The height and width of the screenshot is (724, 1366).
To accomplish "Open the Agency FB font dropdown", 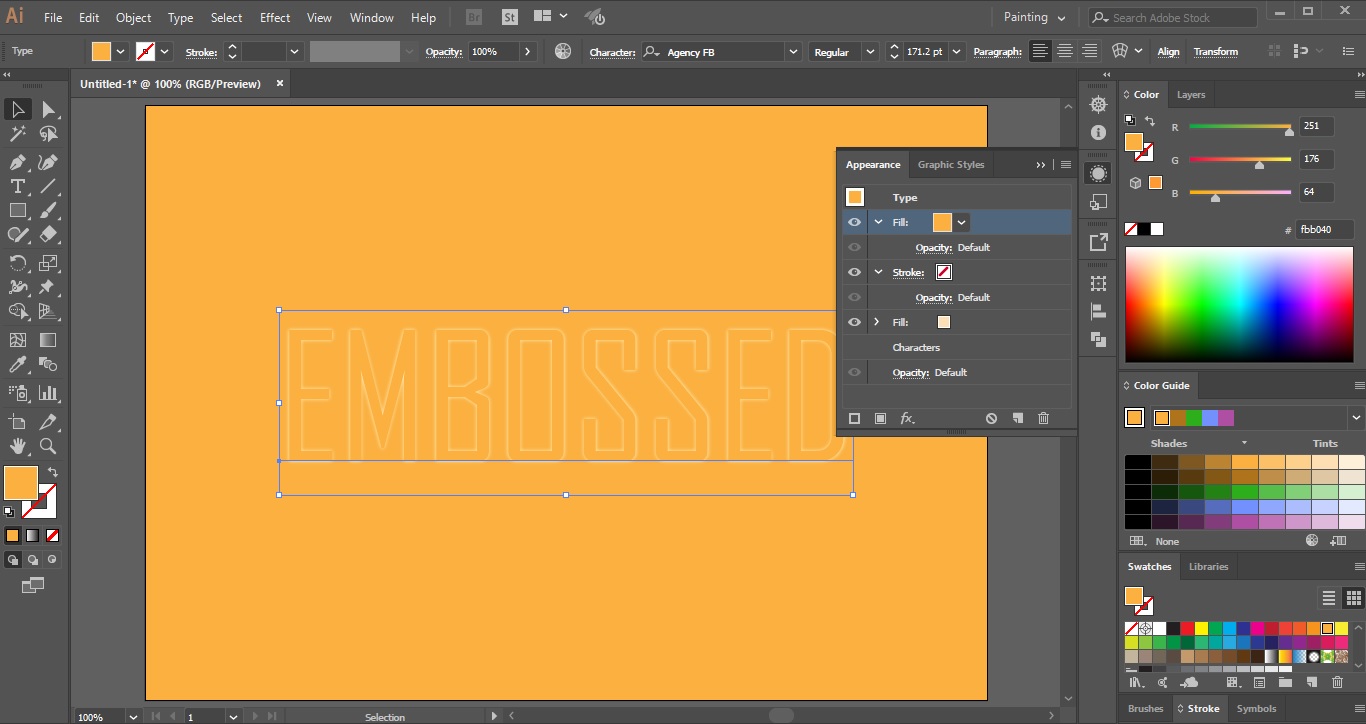I will [791, 51].
